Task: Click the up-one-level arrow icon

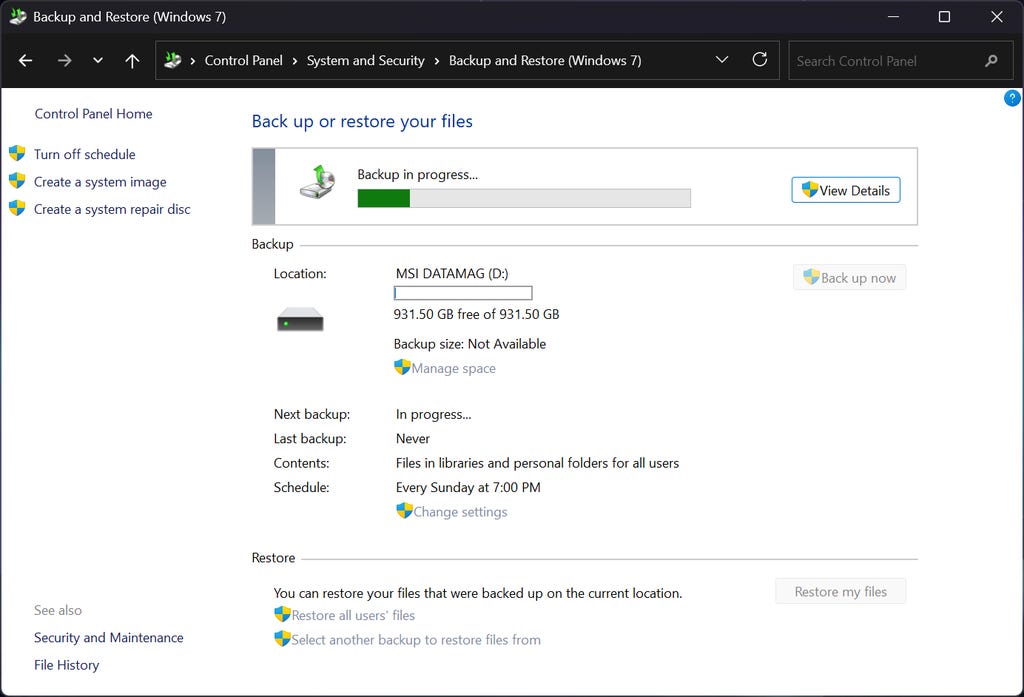Action: (x=132, y=61)
